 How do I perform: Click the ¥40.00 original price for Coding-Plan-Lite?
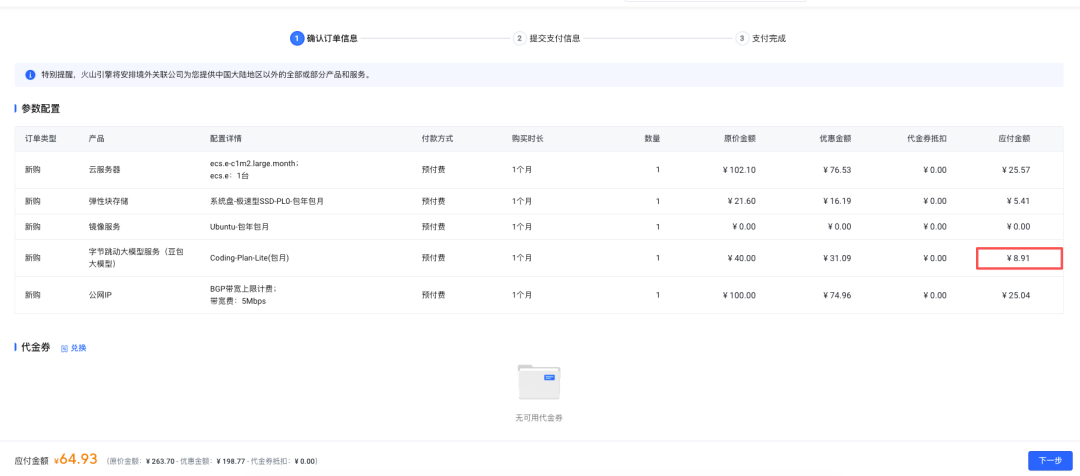(742, 258)
